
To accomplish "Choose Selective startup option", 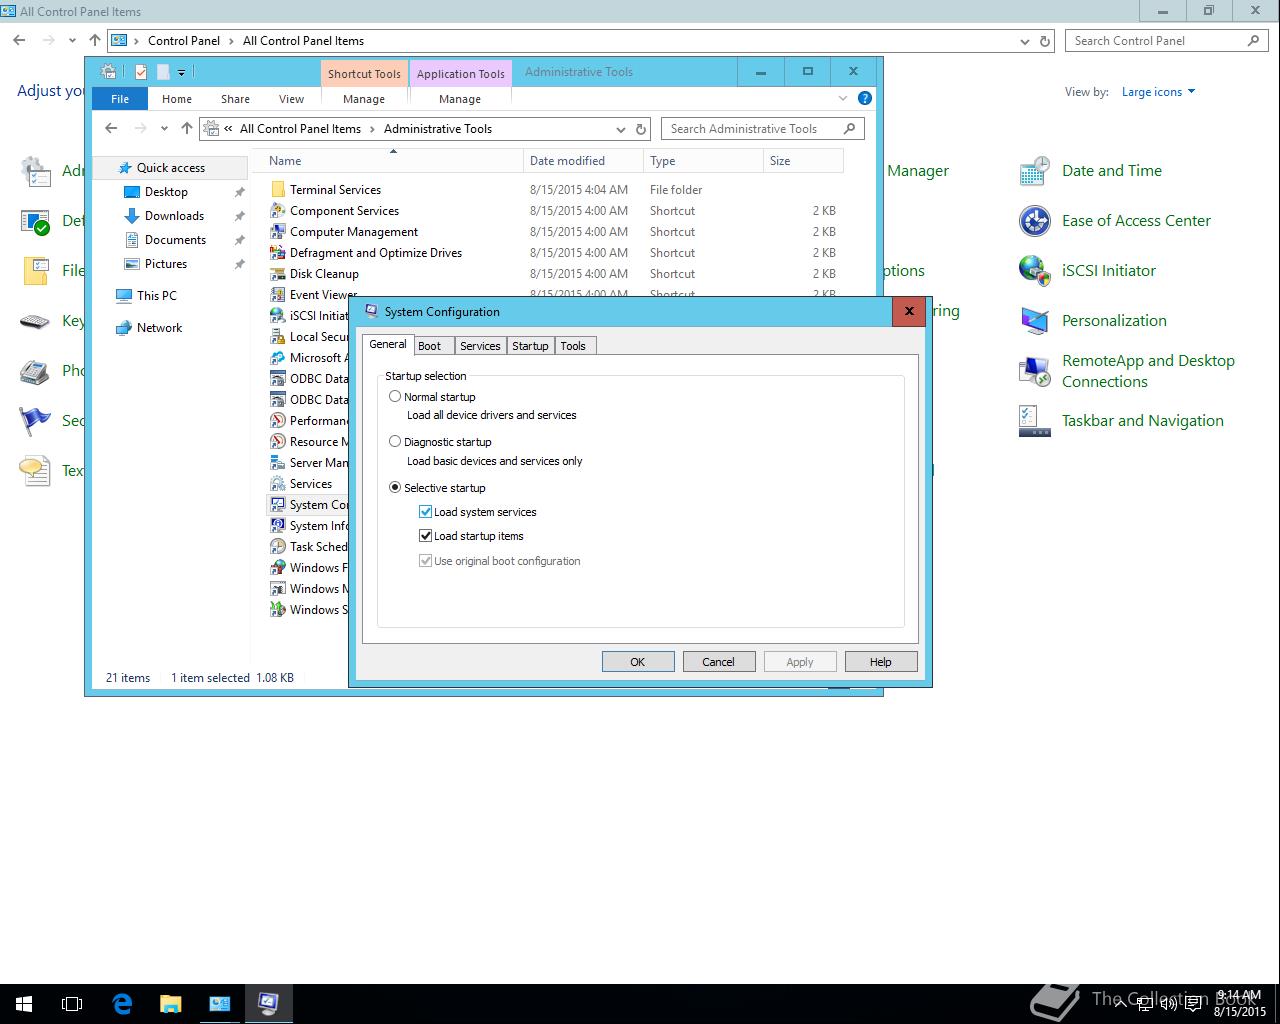I will pyautogui.click(x=395, y=488).
